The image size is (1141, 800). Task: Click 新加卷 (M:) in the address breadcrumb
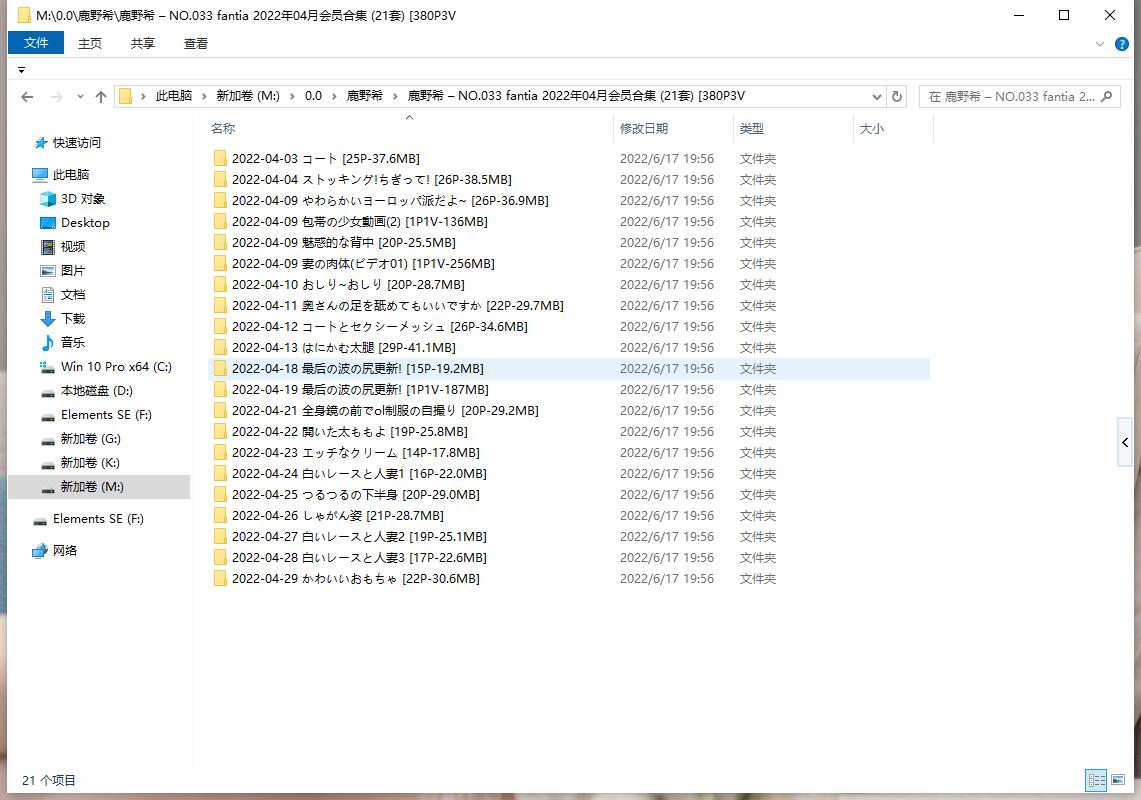[x=248, y=96]
